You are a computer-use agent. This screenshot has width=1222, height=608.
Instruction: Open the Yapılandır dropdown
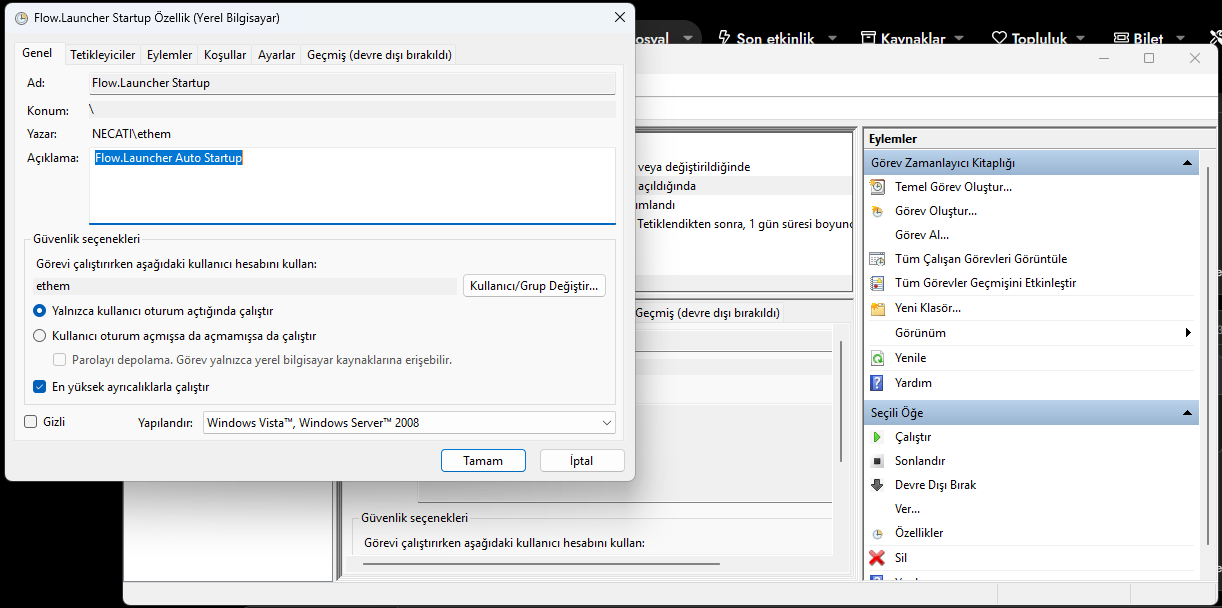409,423
